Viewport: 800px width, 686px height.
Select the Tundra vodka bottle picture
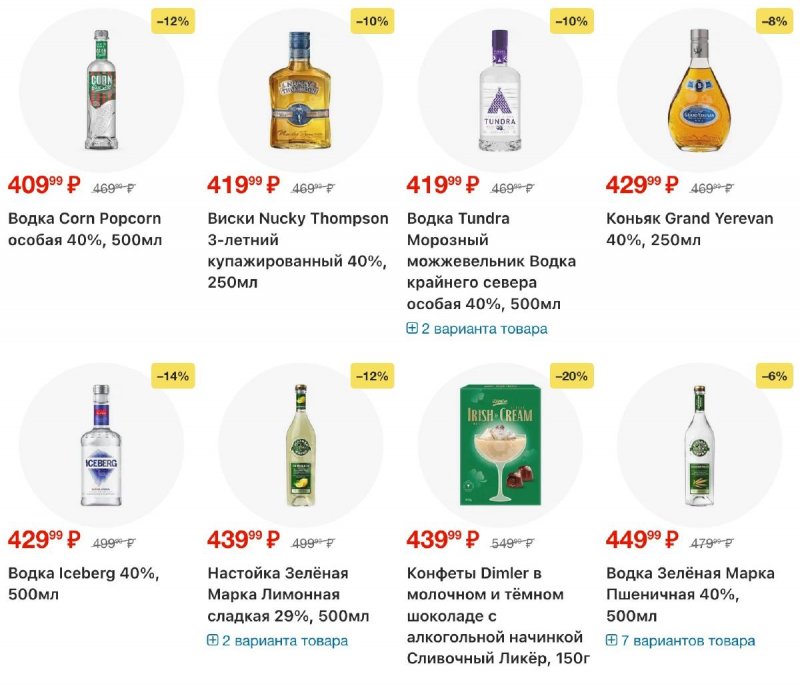(x=500, y=87)
